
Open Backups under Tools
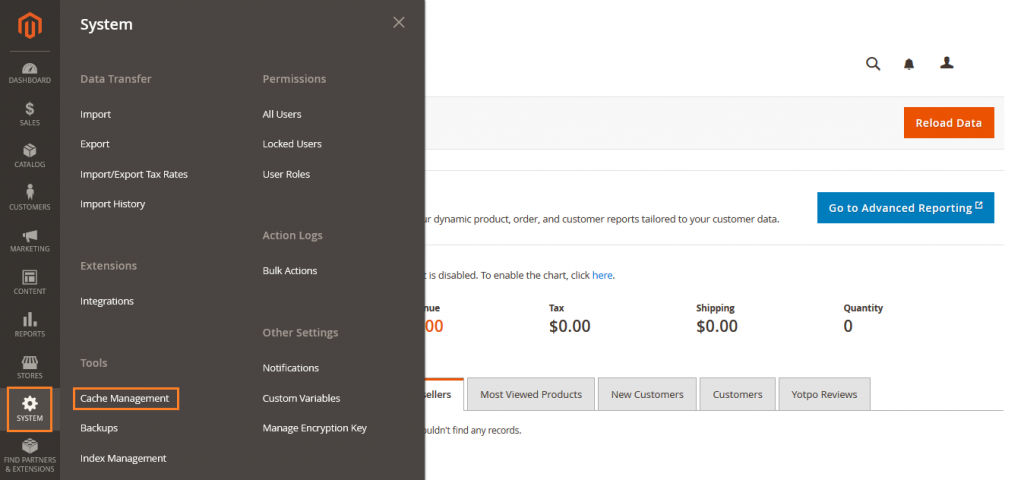point(99,428)
